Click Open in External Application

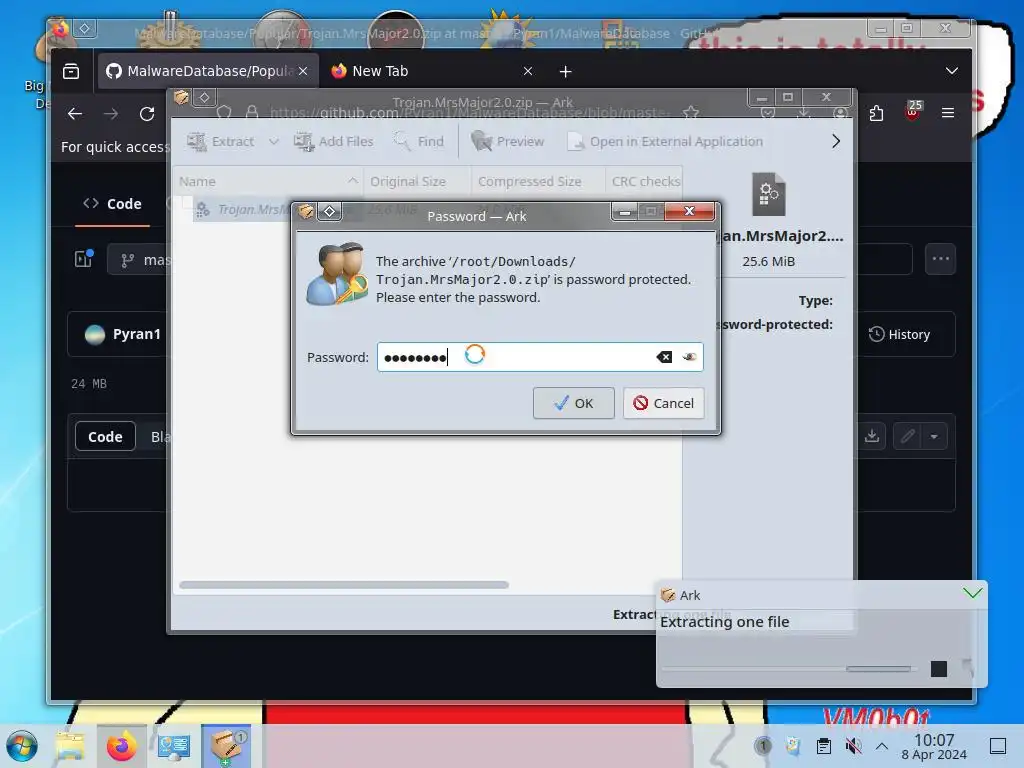click(665, 141)
